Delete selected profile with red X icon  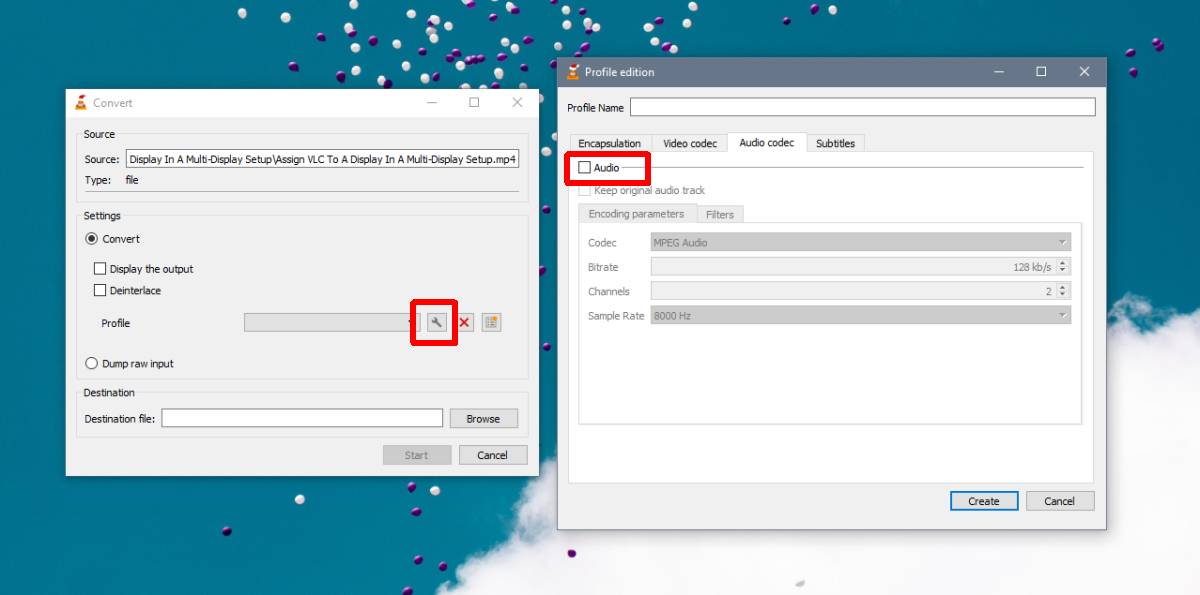tap(464, 322)
